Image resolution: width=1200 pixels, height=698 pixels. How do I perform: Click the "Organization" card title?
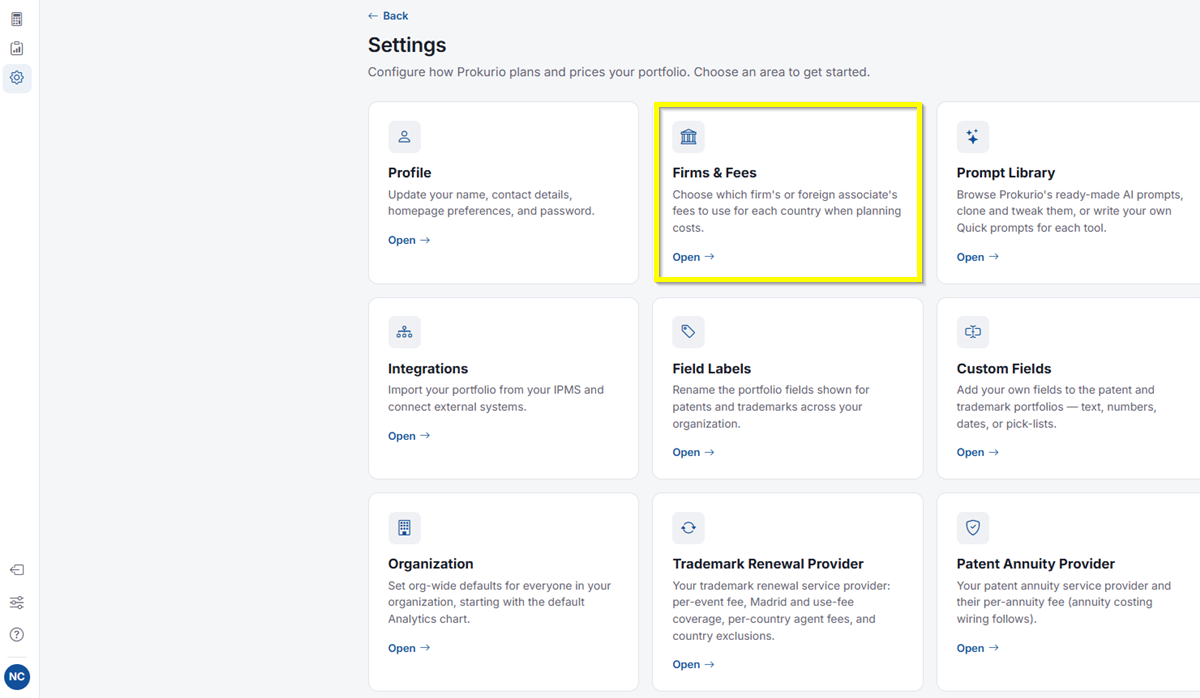[x=431, y=564]
